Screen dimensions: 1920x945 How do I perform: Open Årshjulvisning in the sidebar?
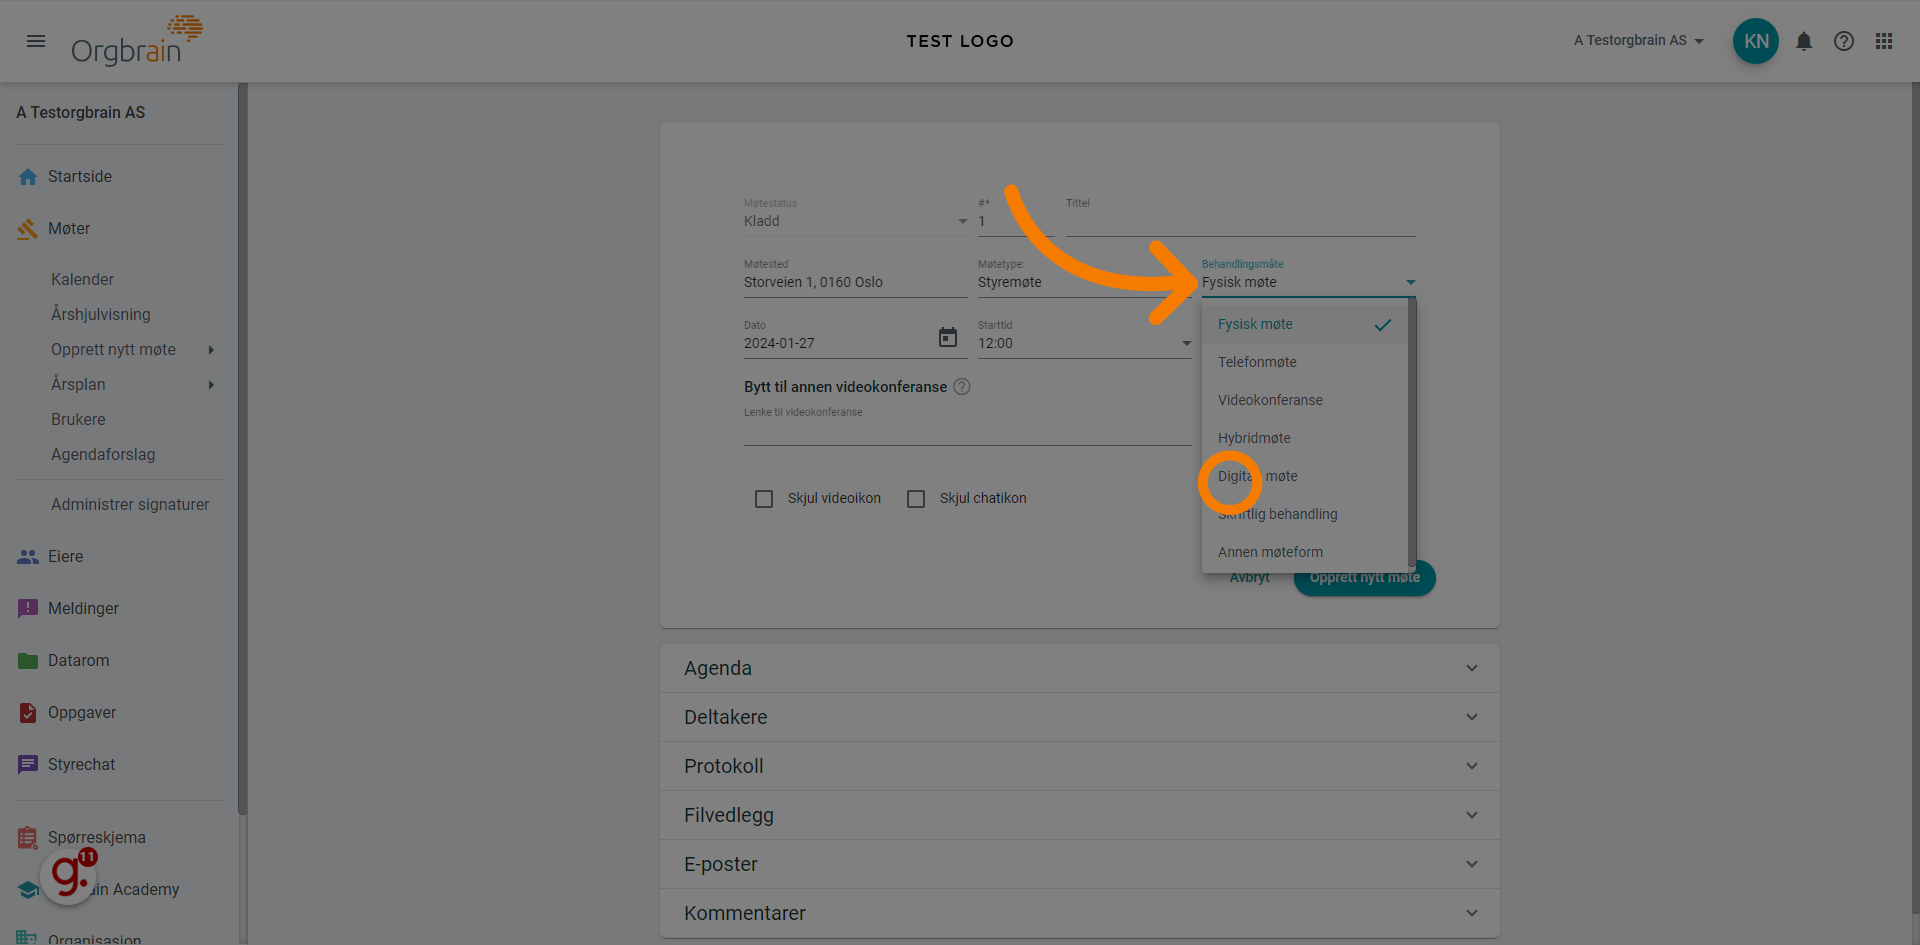[x=101, y=315]
